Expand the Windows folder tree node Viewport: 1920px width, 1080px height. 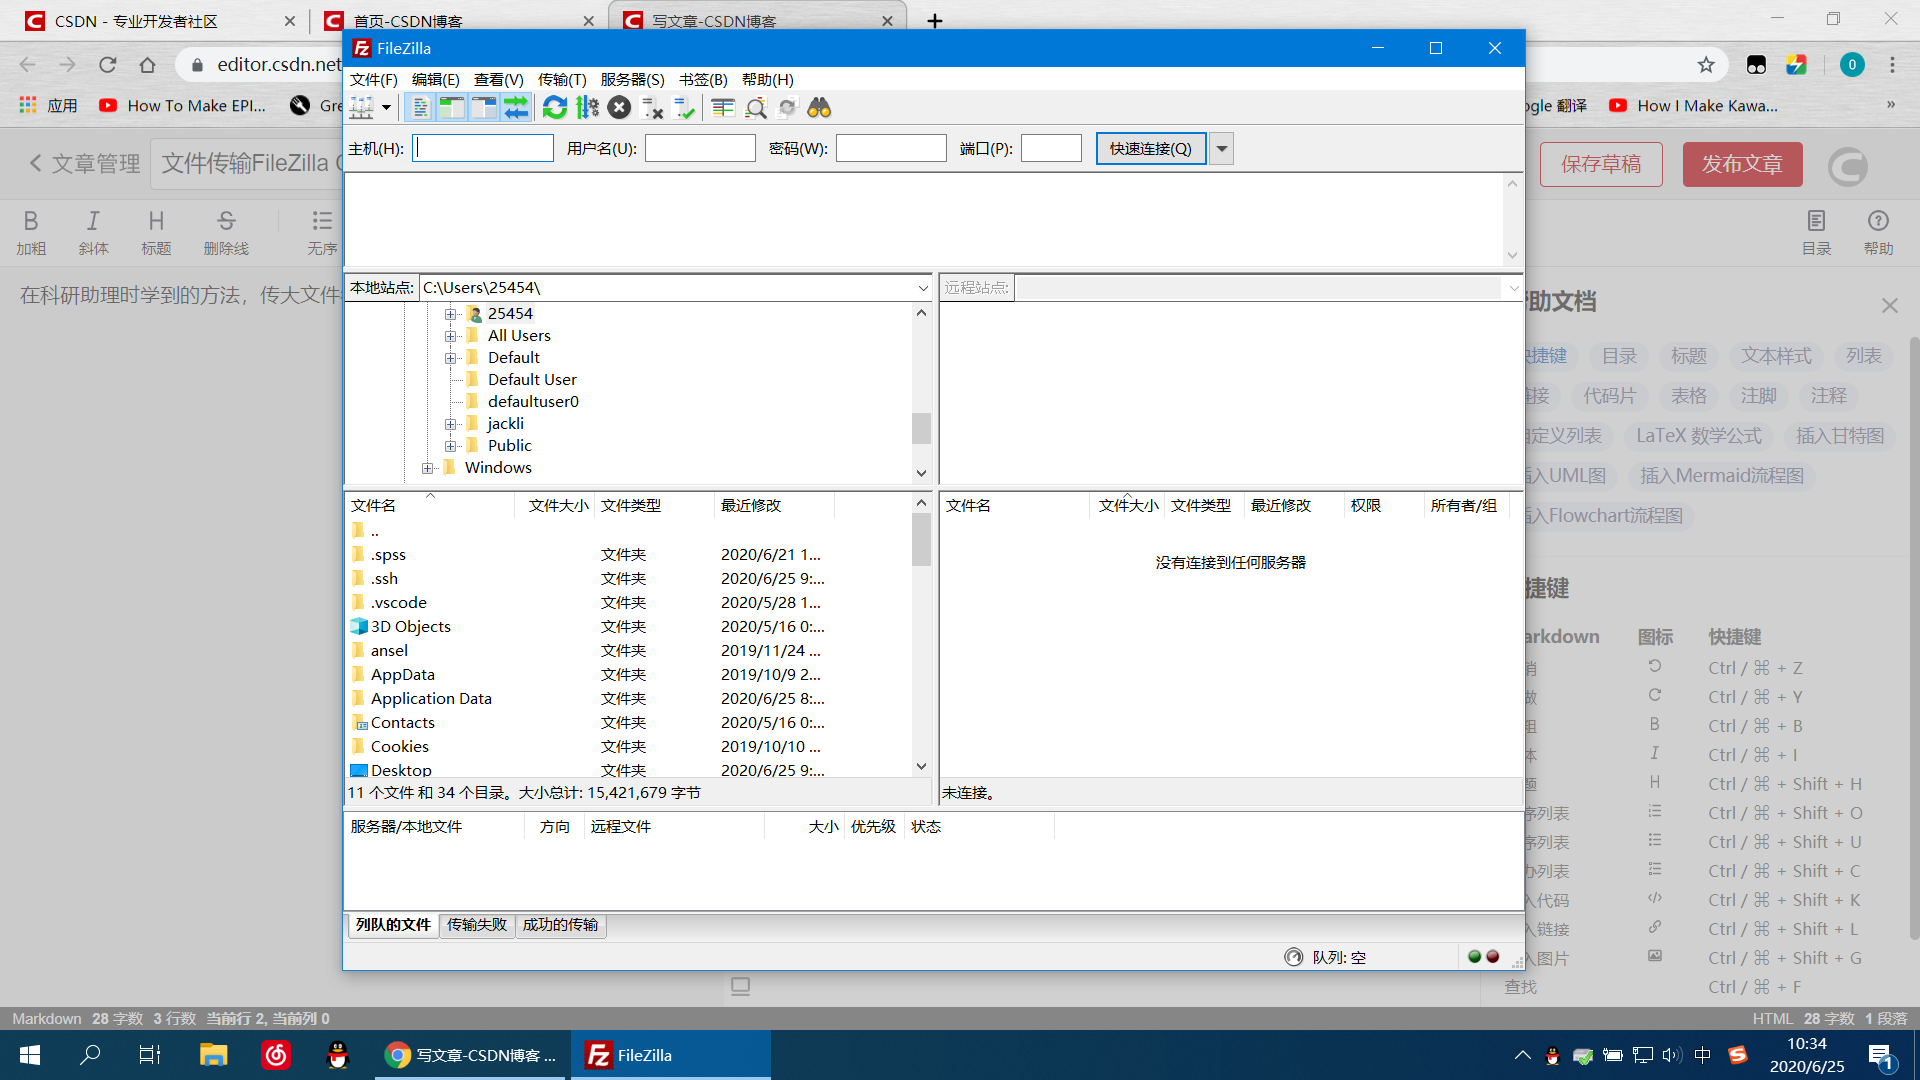(x=427, y=468)
